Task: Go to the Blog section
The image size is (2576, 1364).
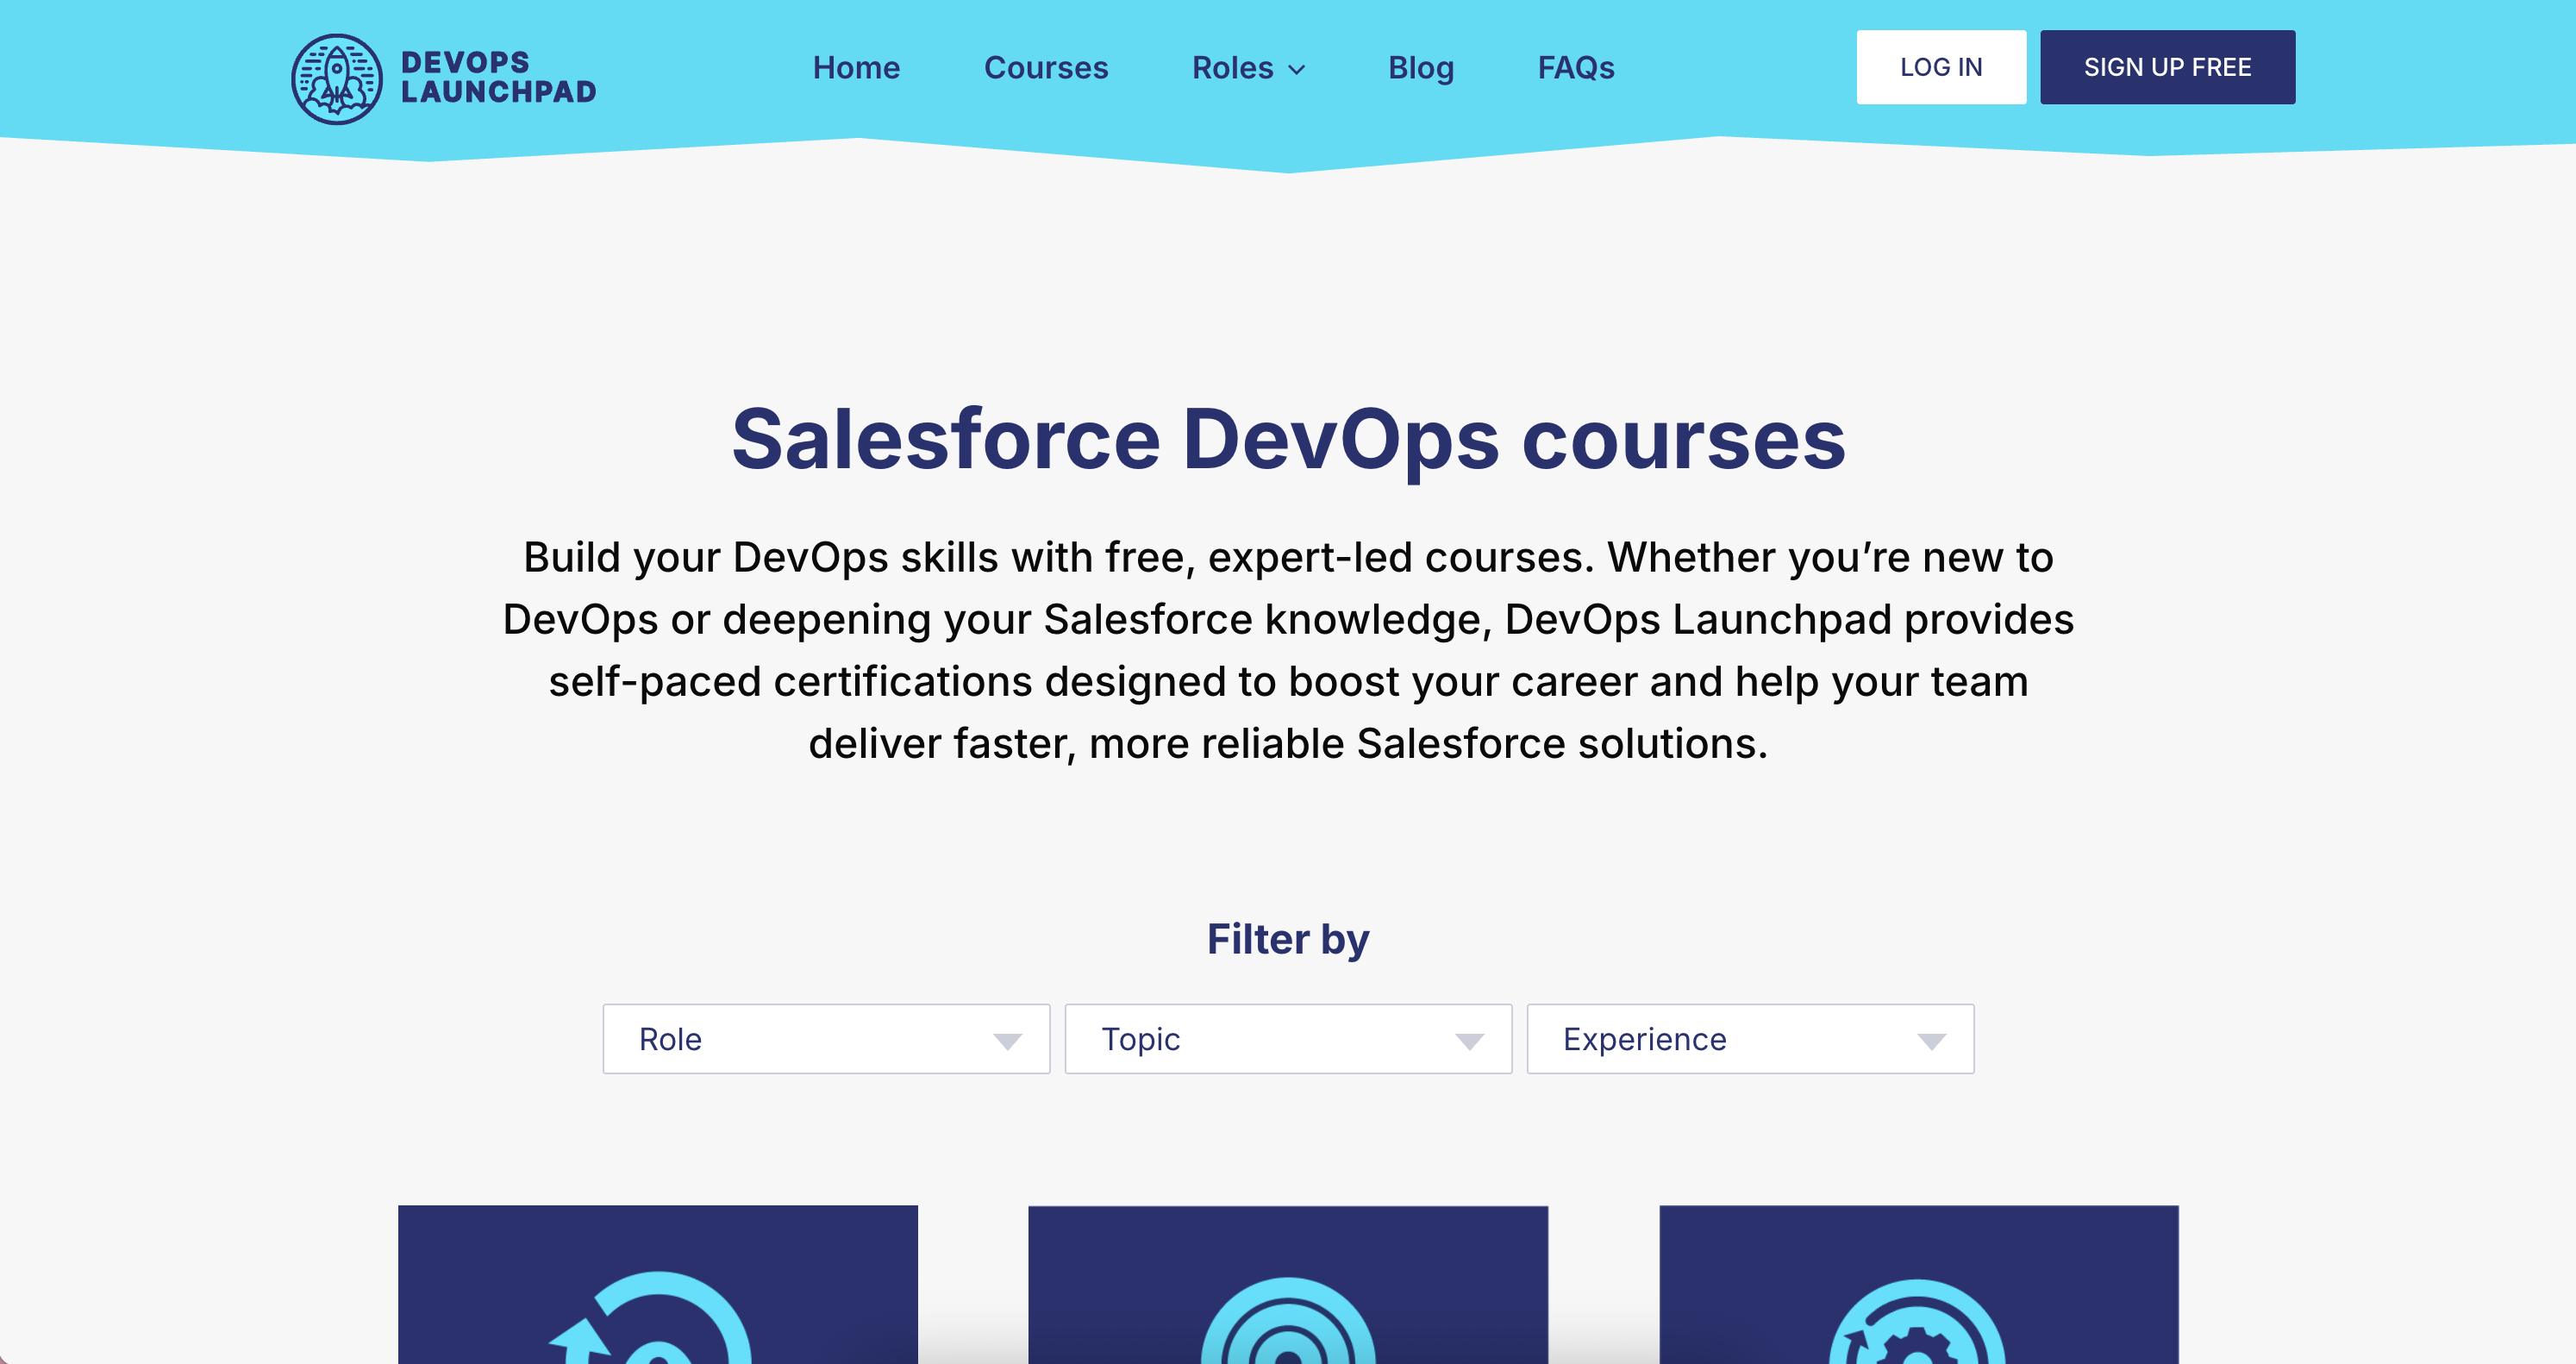Action: [x=1420, y=67]
